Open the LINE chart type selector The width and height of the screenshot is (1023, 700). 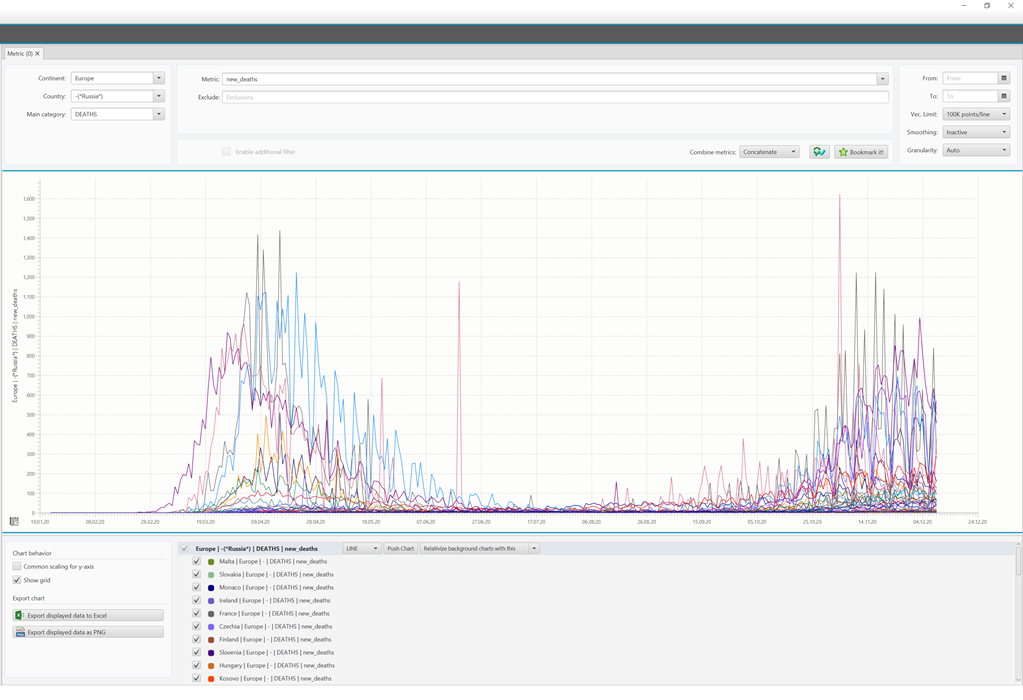pyautogui.click(x=361, y=548)
